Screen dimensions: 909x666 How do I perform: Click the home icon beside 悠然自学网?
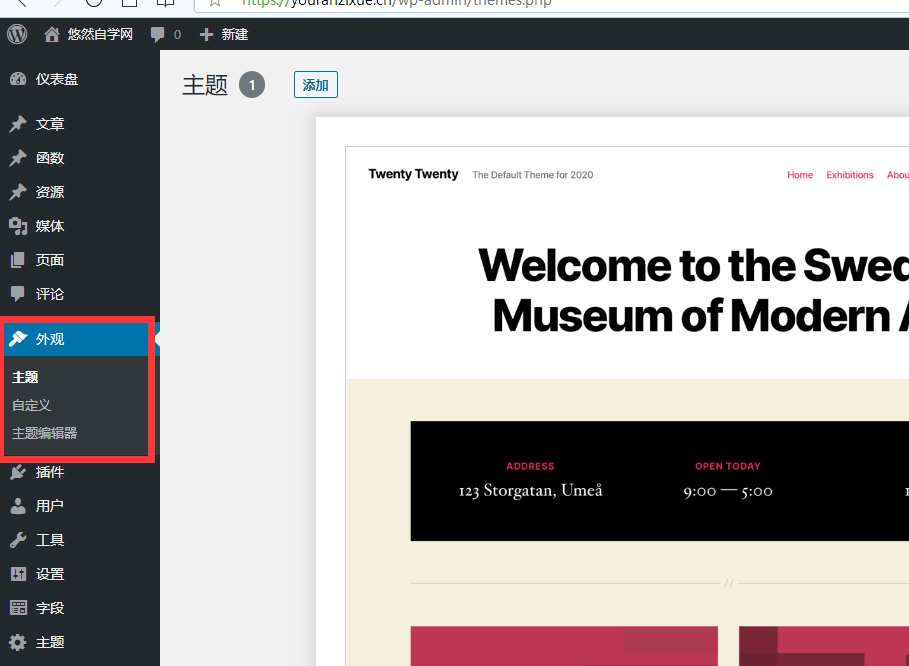coord(52,35)
